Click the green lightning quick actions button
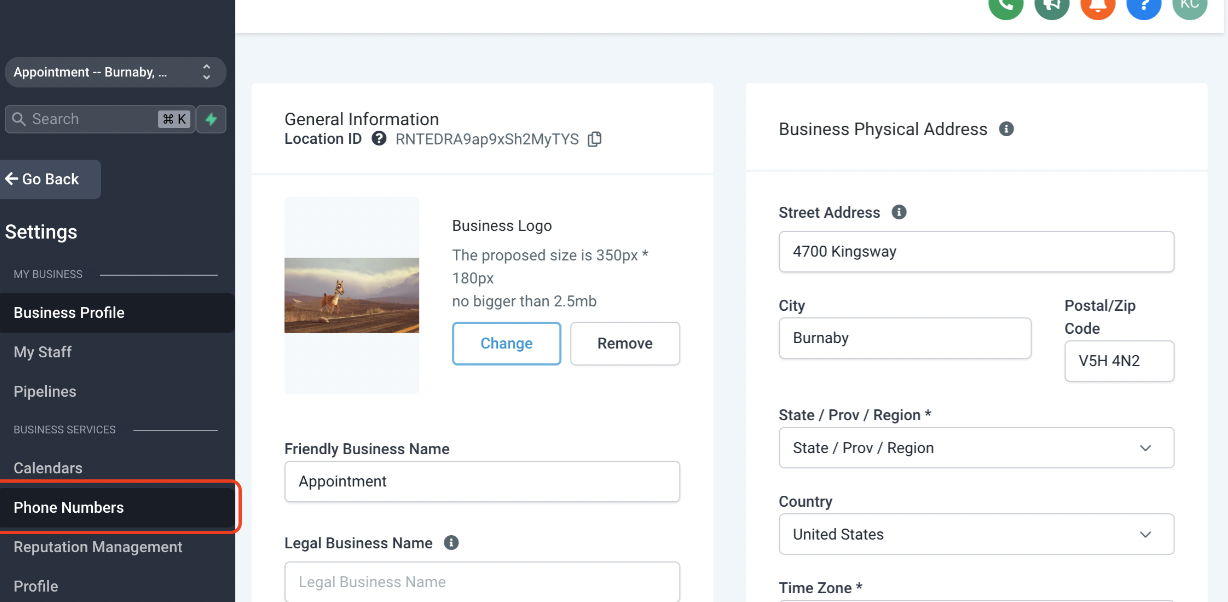Screen dimensions: 1228x602 [211, 119]
